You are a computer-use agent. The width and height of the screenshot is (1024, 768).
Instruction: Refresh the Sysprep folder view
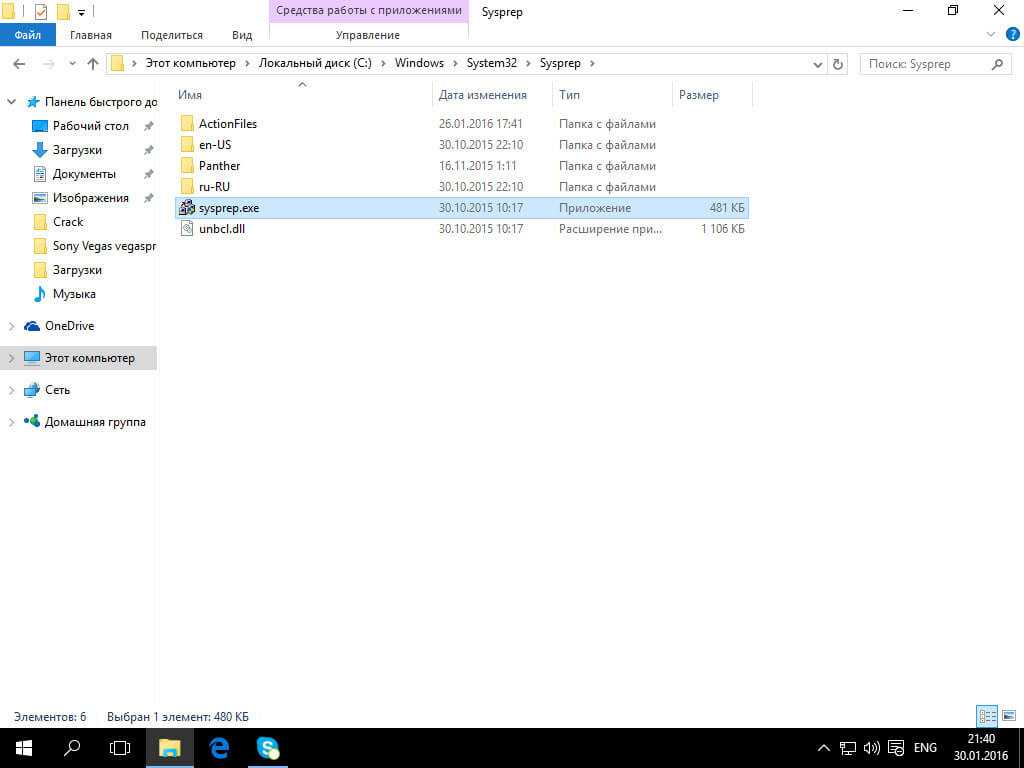pyautogui.click(x=838, y=64)
